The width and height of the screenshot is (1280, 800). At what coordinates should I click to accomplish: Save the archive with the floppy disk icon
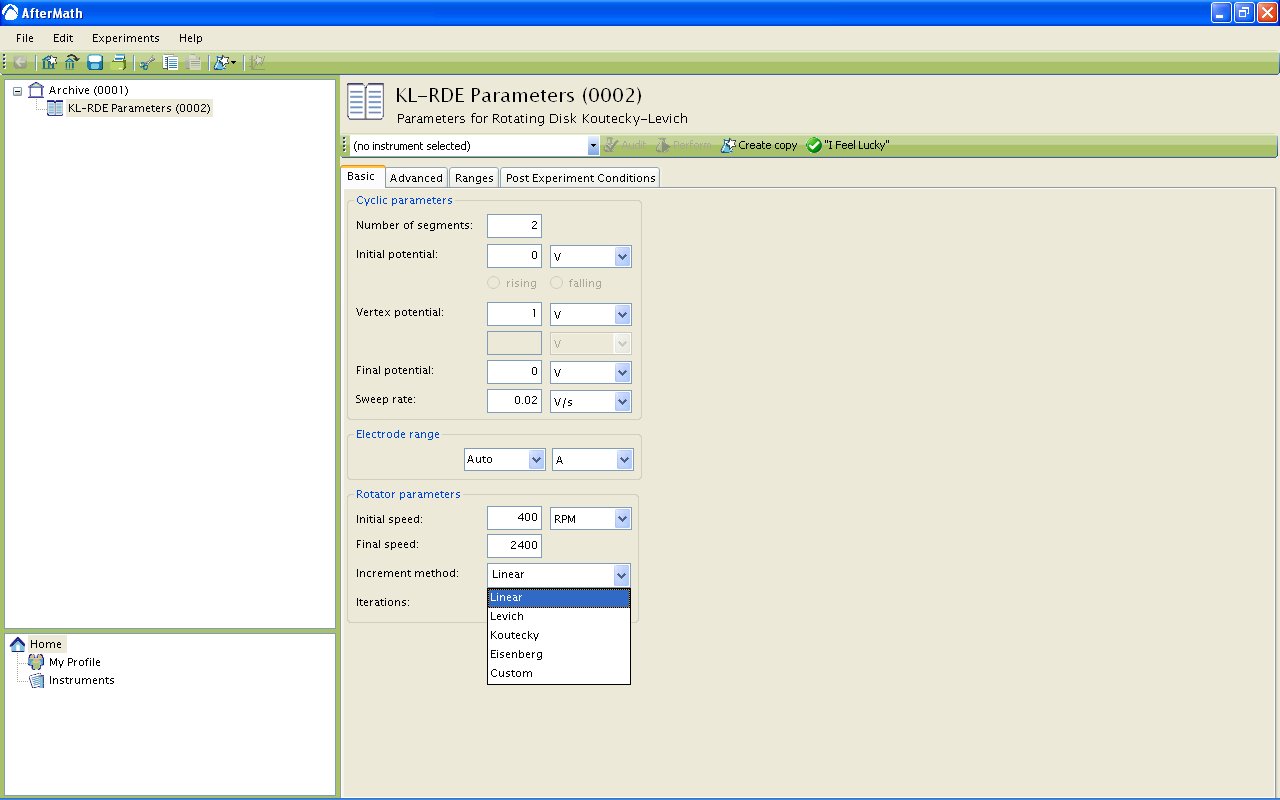[95, 62]
